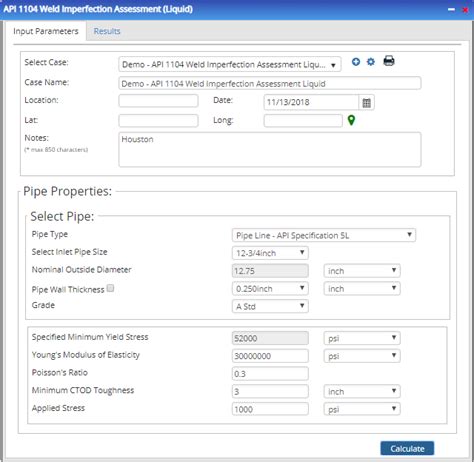This screenshot has width=474, height=462.
Task: Select a Grade from dropdown
Action: coord(270,306)
